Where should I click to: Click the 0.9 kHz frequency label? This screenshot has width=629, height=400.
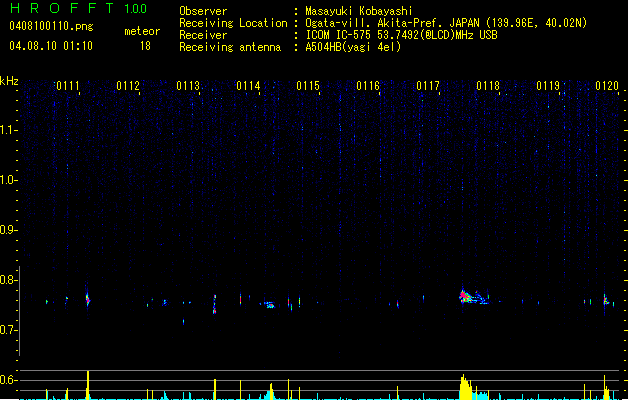pos(8,230)
